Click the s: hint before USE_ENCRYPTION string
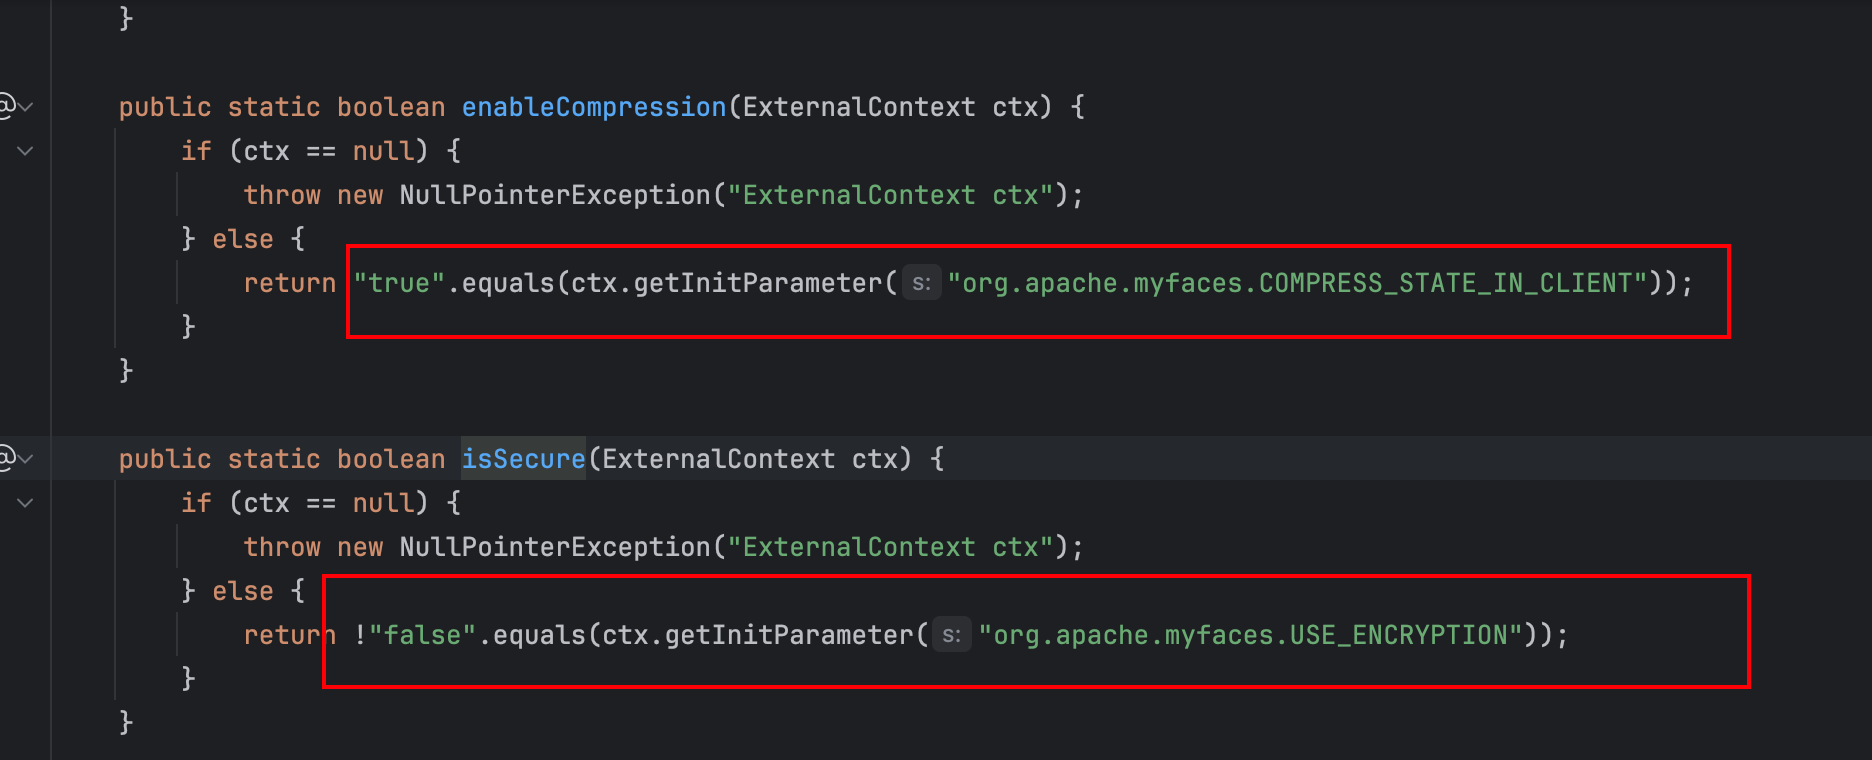Screen dimensions: 1872x760 point(951,635)
